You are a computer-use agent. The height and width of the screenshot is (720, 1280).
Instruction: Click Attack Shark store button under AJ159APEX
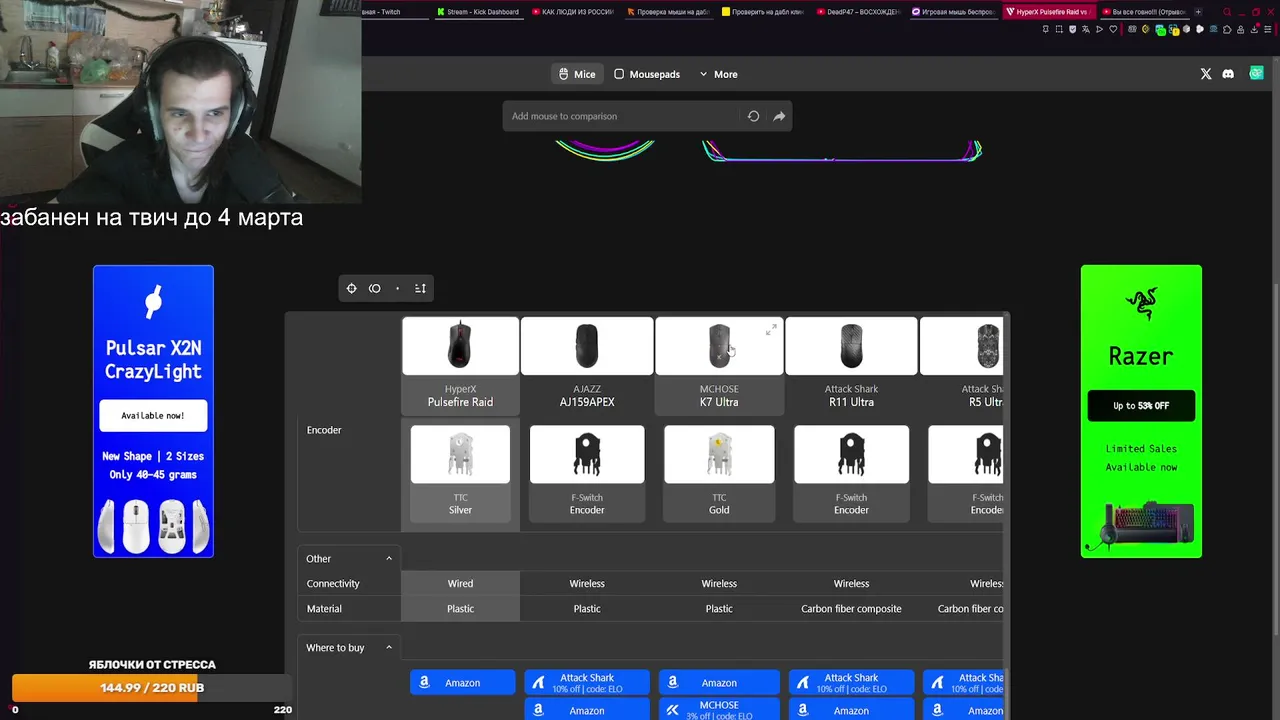point(587,683)
